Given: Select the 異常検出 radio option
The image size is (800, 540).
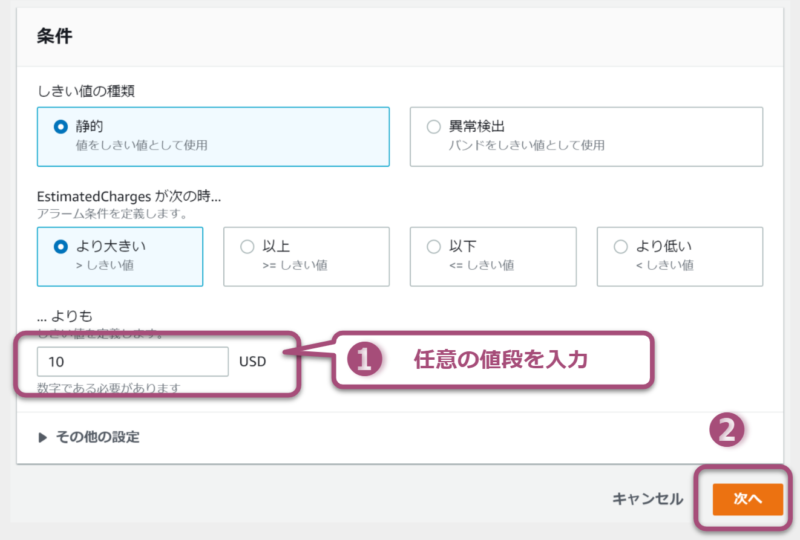Looking at the screenshot, I should pos(433,127).
